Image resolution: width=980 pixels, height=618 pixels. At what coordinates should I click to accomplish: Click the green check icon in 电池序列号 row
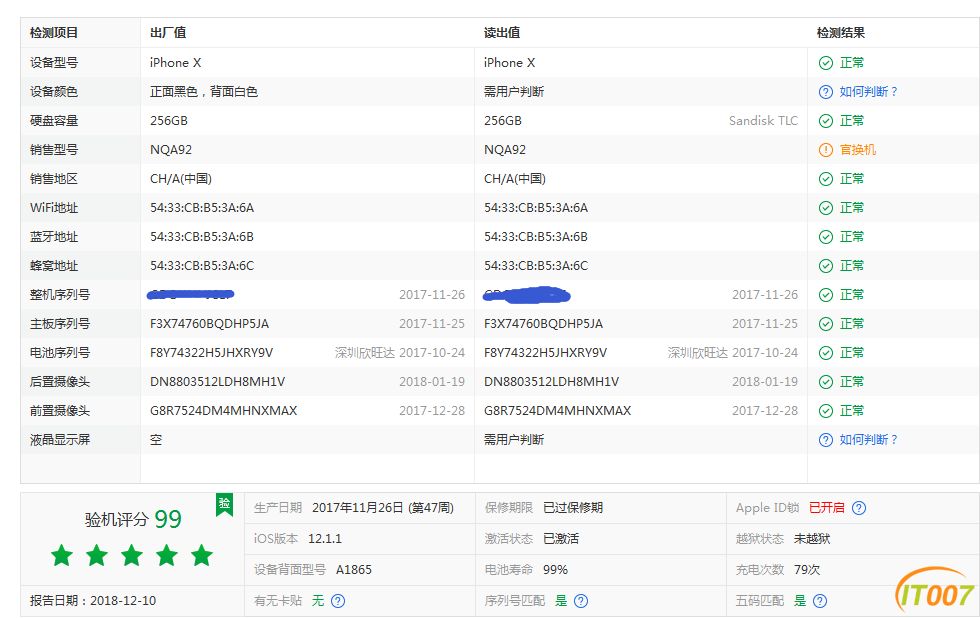[826, 353]
